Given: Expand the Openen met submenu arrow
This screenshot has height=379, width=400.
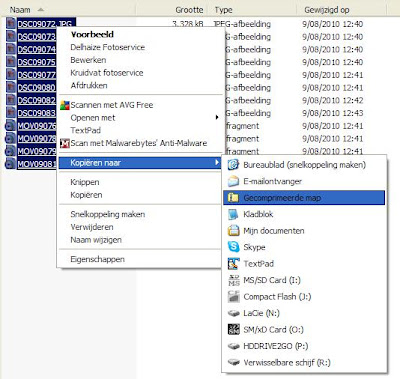Looking at the screenshot, I should pyautogui.click(x=217, y=117).
